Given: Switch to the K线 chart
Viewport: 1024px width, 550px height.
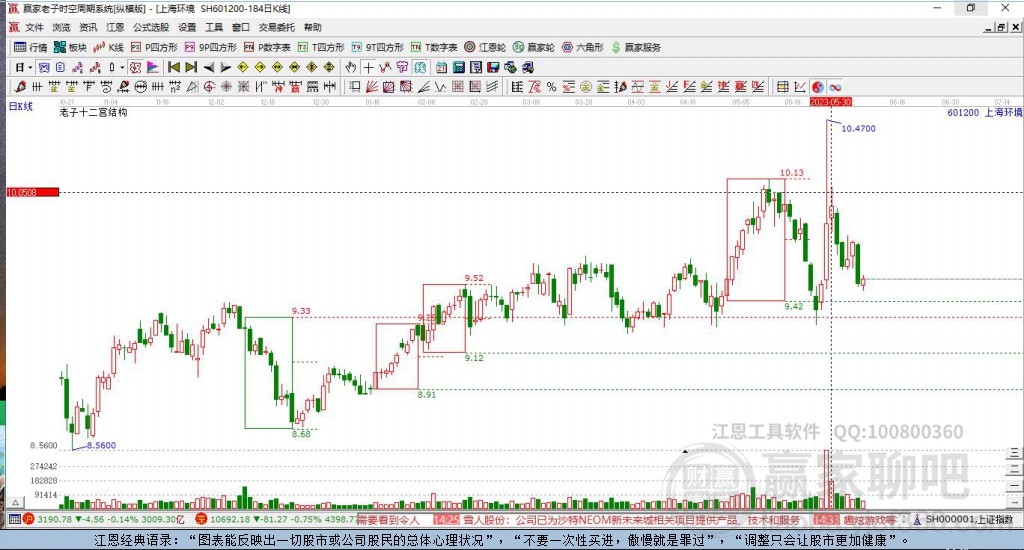Looking at the screenshot, I should tap(108, 47).
